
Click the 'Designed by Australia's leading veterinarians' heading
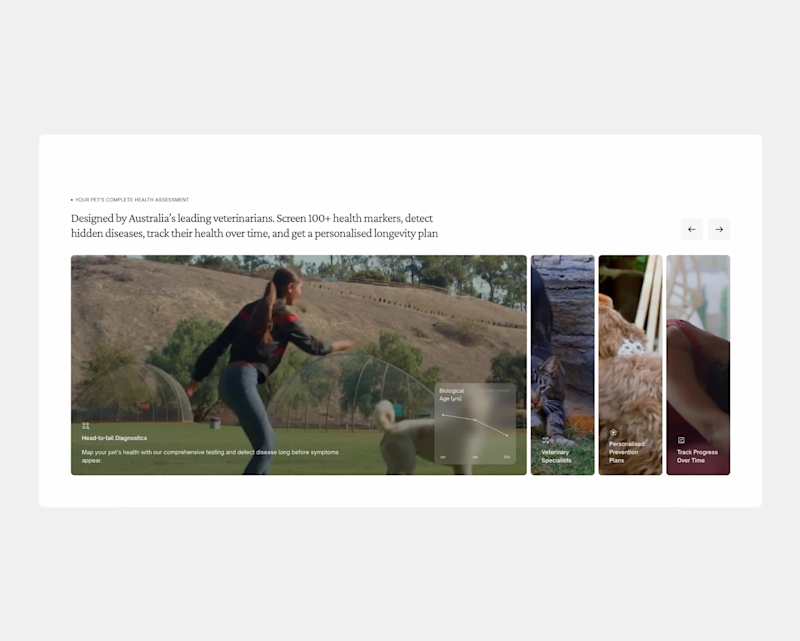(254, 226)
